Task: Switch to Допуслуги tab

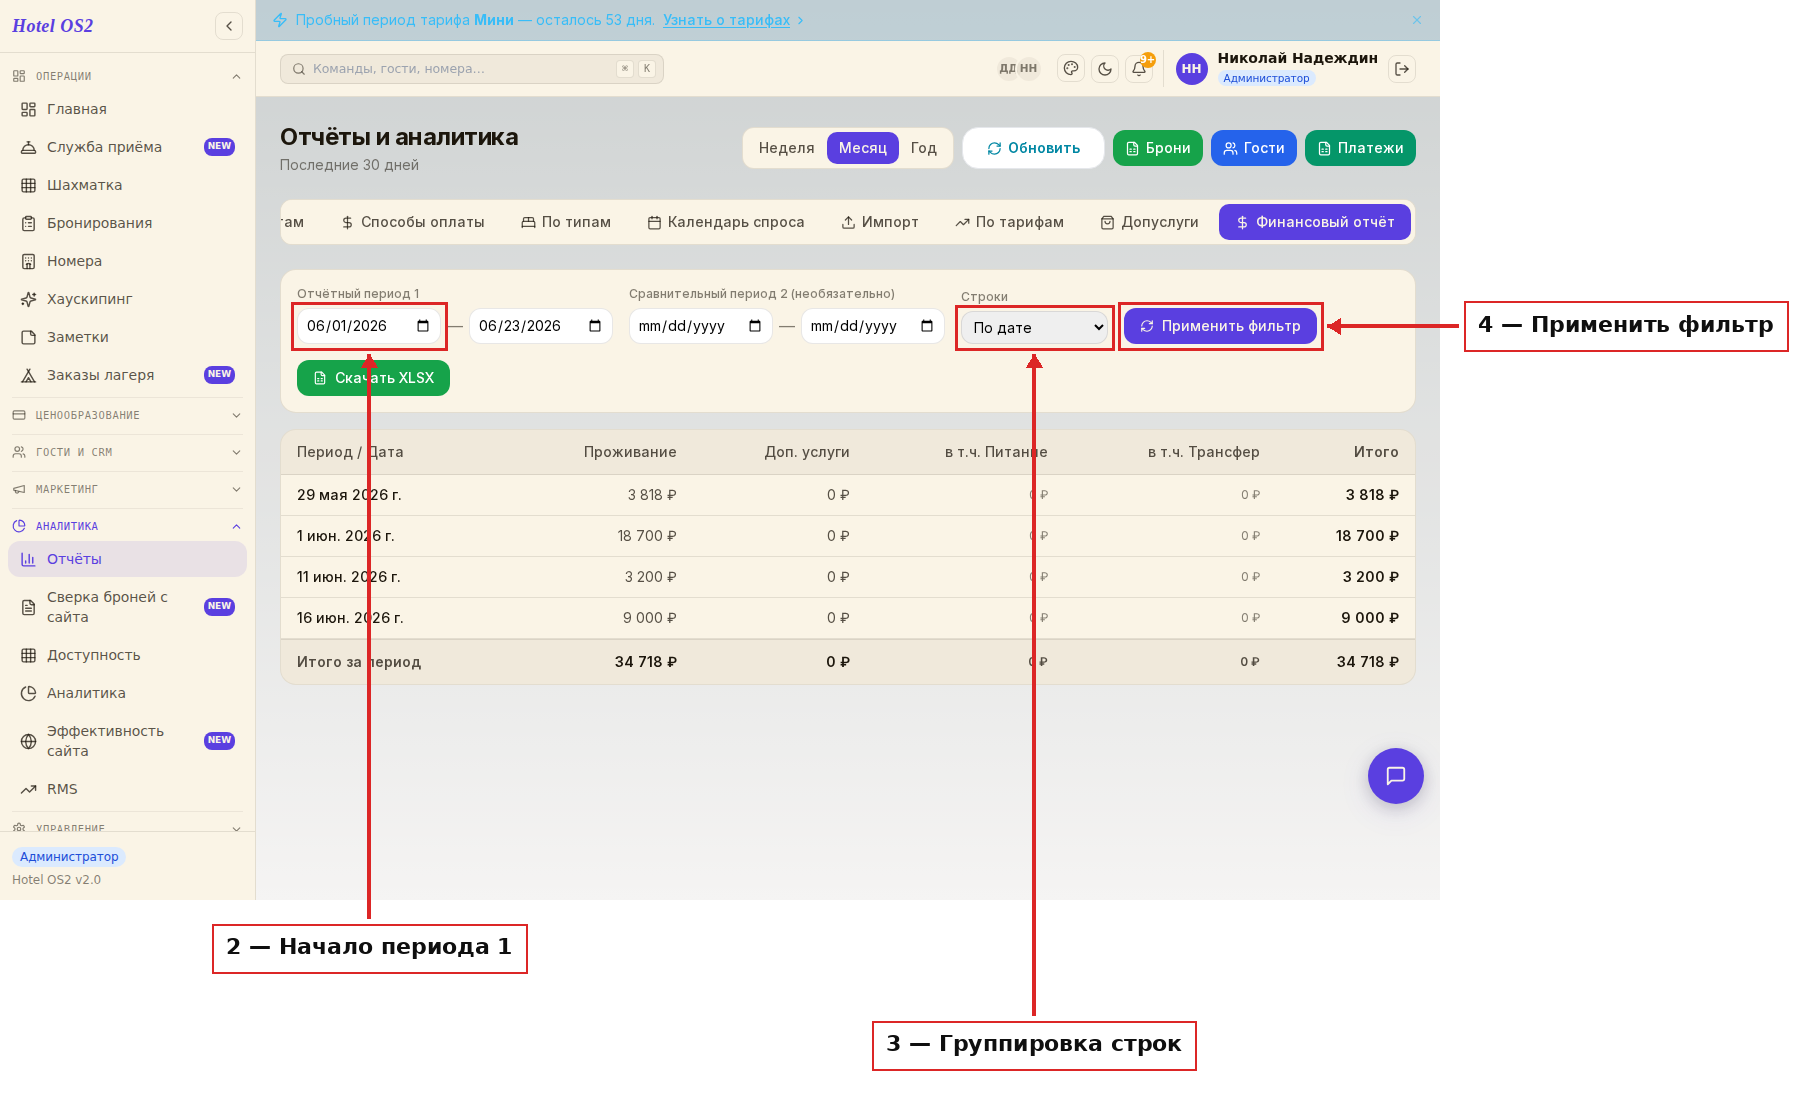Action: click(x=1150, y=222)
